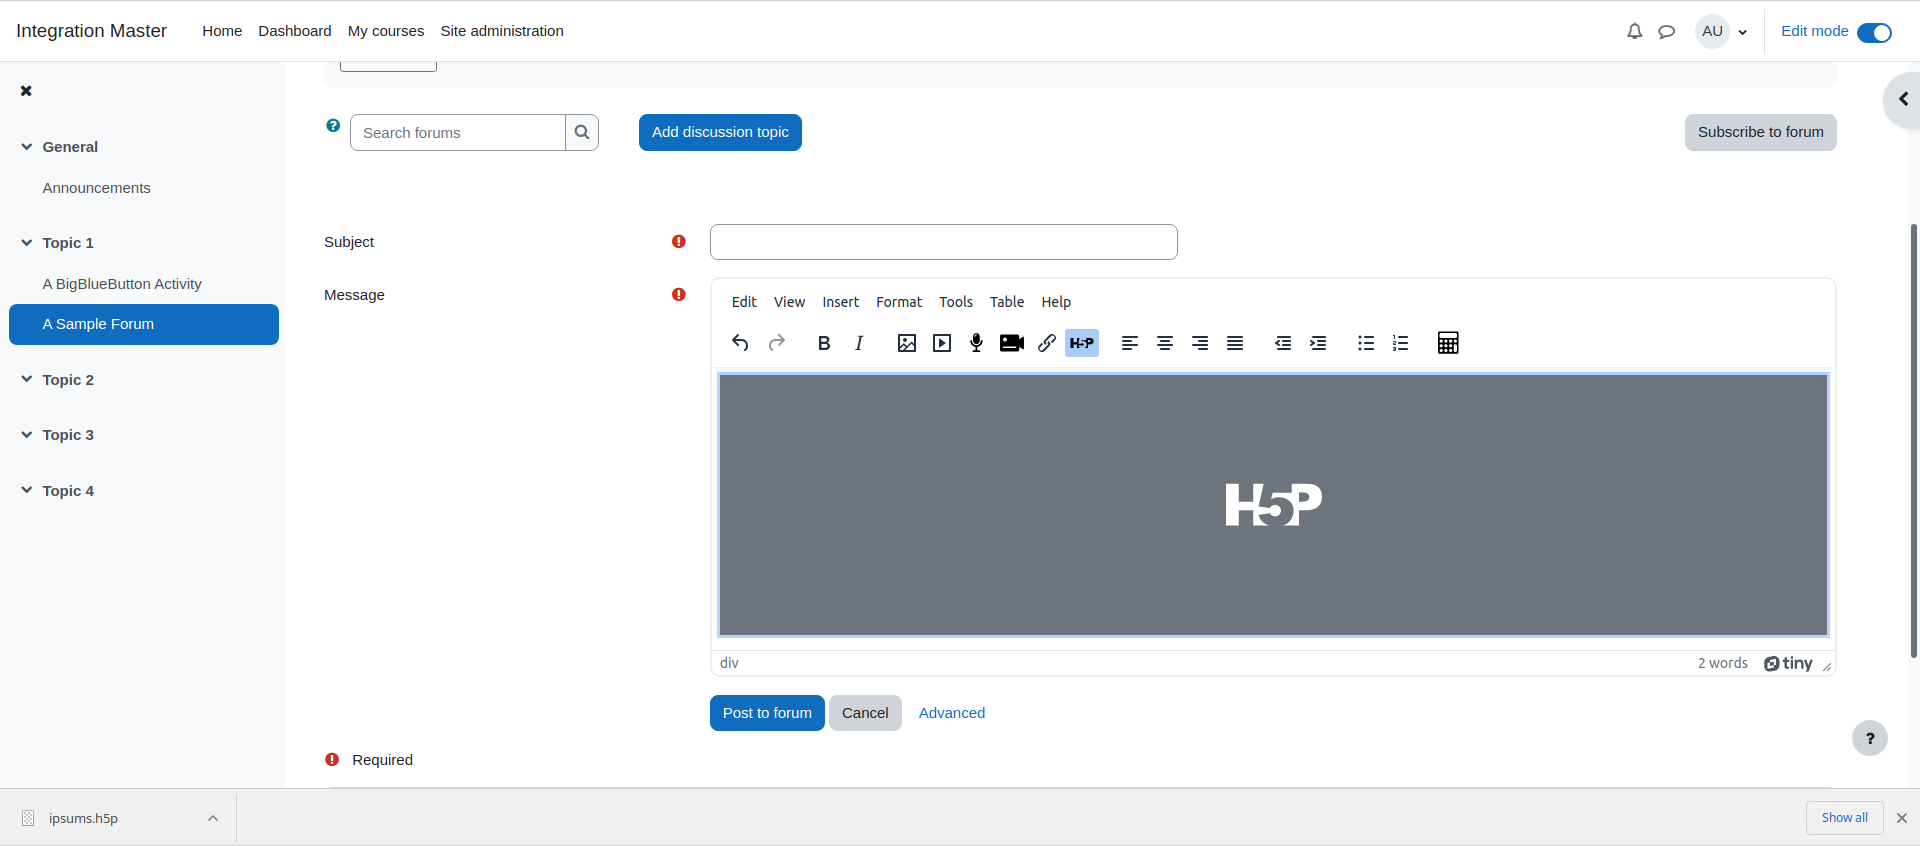Decrease indent using the outdent icon
The width and height of the screenshot is (1920, 846).
tap(1283, 343)
